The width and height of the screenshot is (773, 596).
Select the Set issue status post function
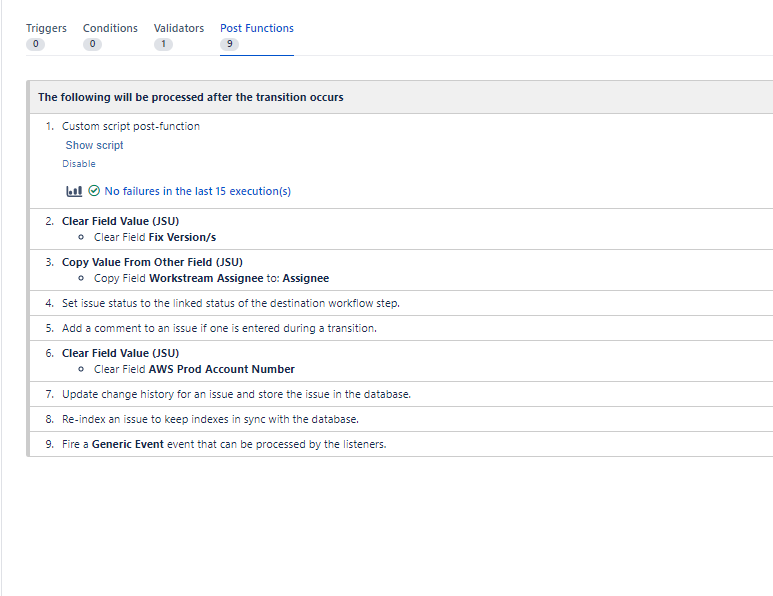[231, 303]
